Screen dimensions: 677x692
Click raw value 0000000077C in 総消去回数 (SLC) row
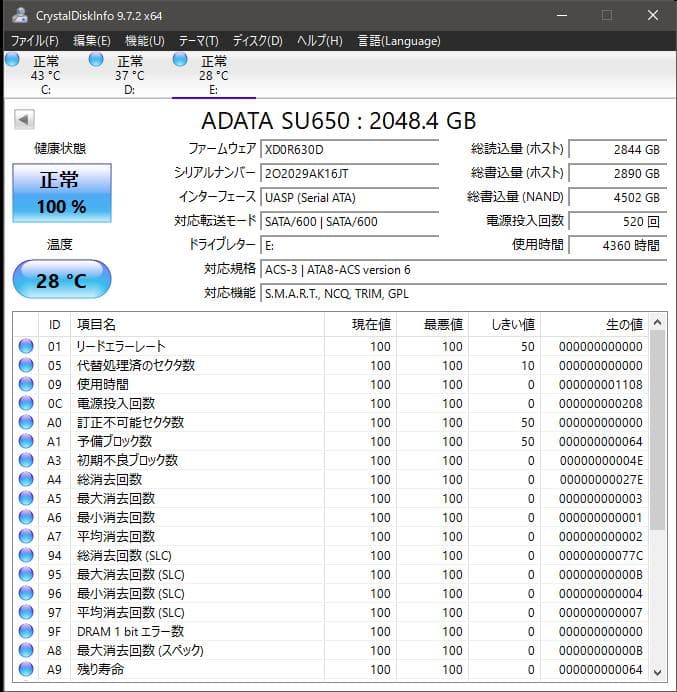[x=600, y=555]
